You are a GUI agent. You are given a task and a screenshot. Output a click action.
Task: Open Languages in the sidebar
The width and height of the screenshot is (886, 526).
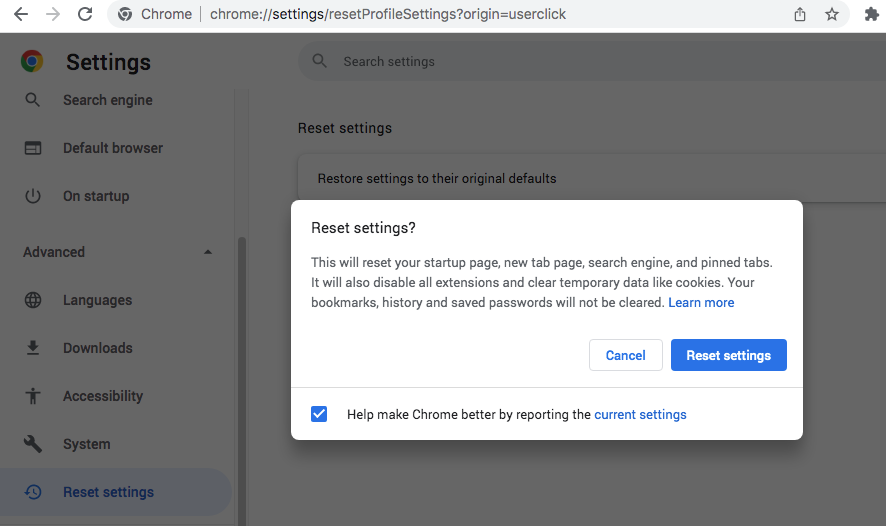click(x=97, y=300)
